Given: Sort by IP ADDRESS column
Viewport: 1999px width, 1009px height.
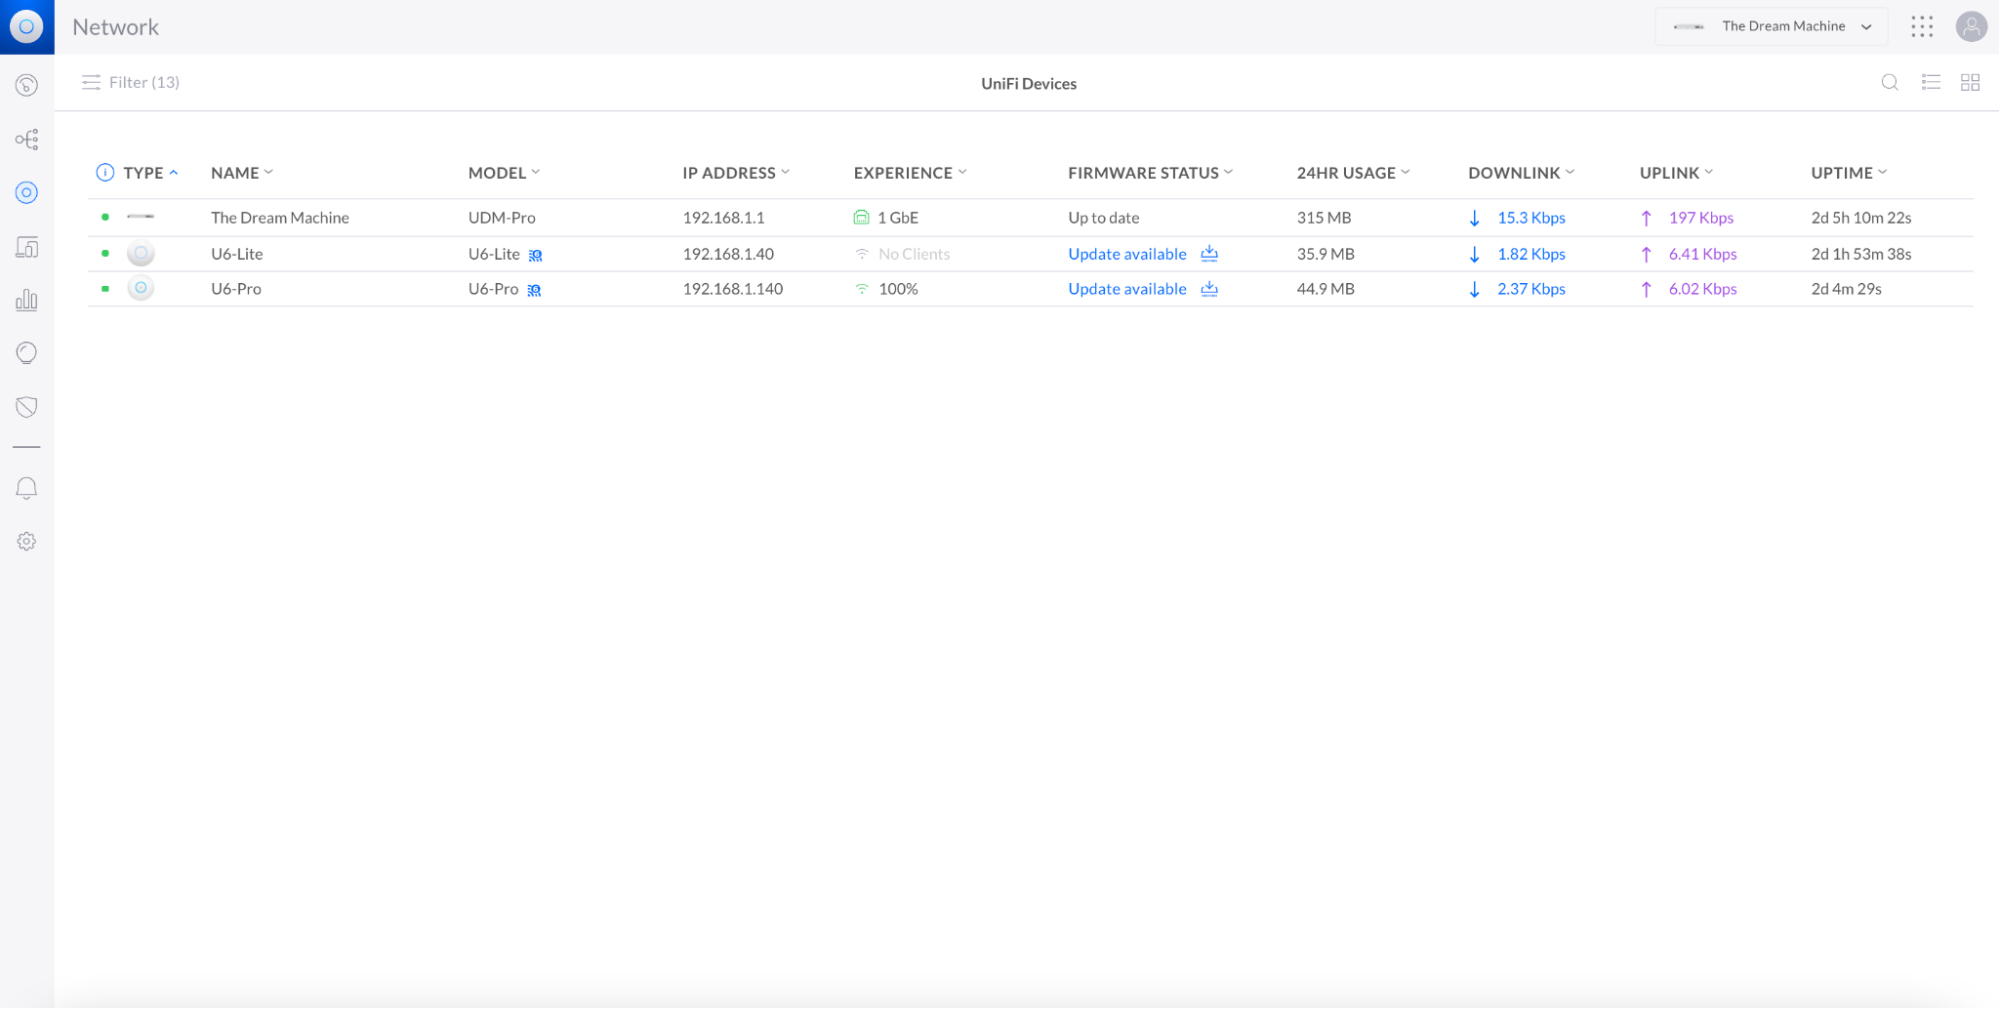Looking at the screenshot, I should point(736,172).
